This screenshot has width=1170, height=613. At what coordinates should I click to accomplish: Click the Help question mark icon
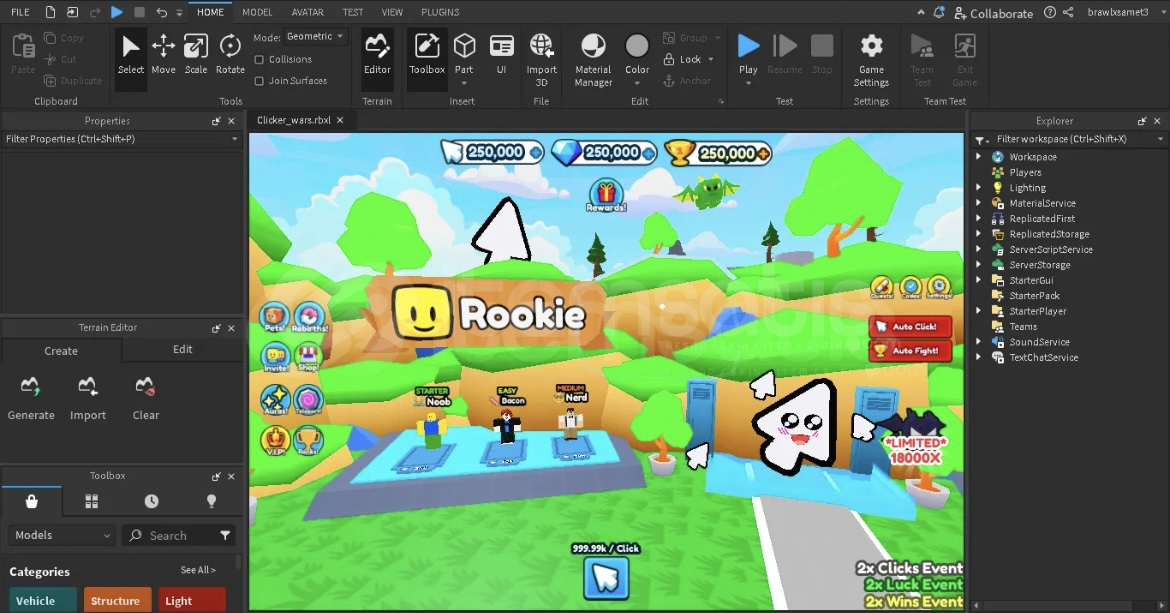(1049, 13)
